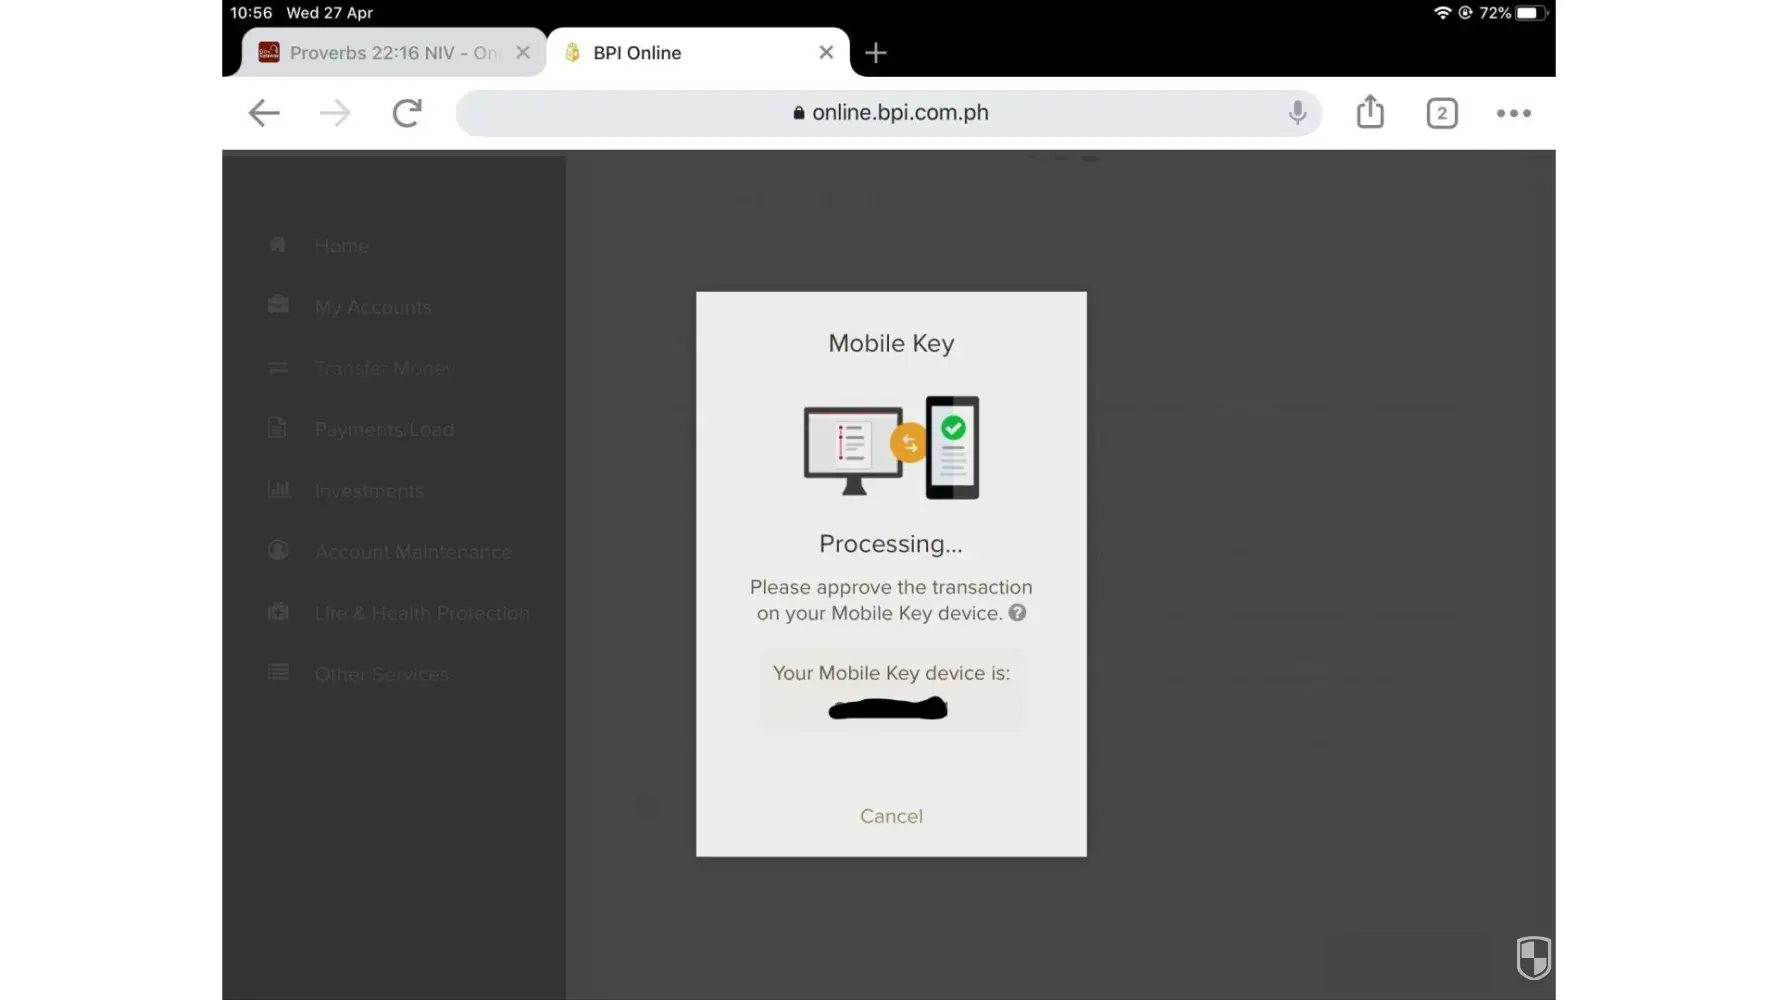Click the My Accounts briefcase icon

[278, 305]
